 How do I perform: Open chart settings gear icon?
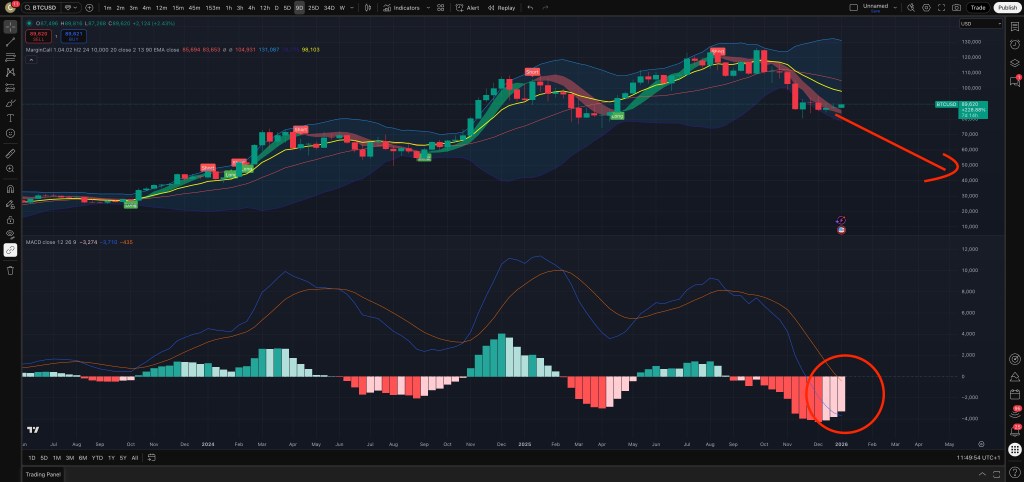click(x=924, y=7)
